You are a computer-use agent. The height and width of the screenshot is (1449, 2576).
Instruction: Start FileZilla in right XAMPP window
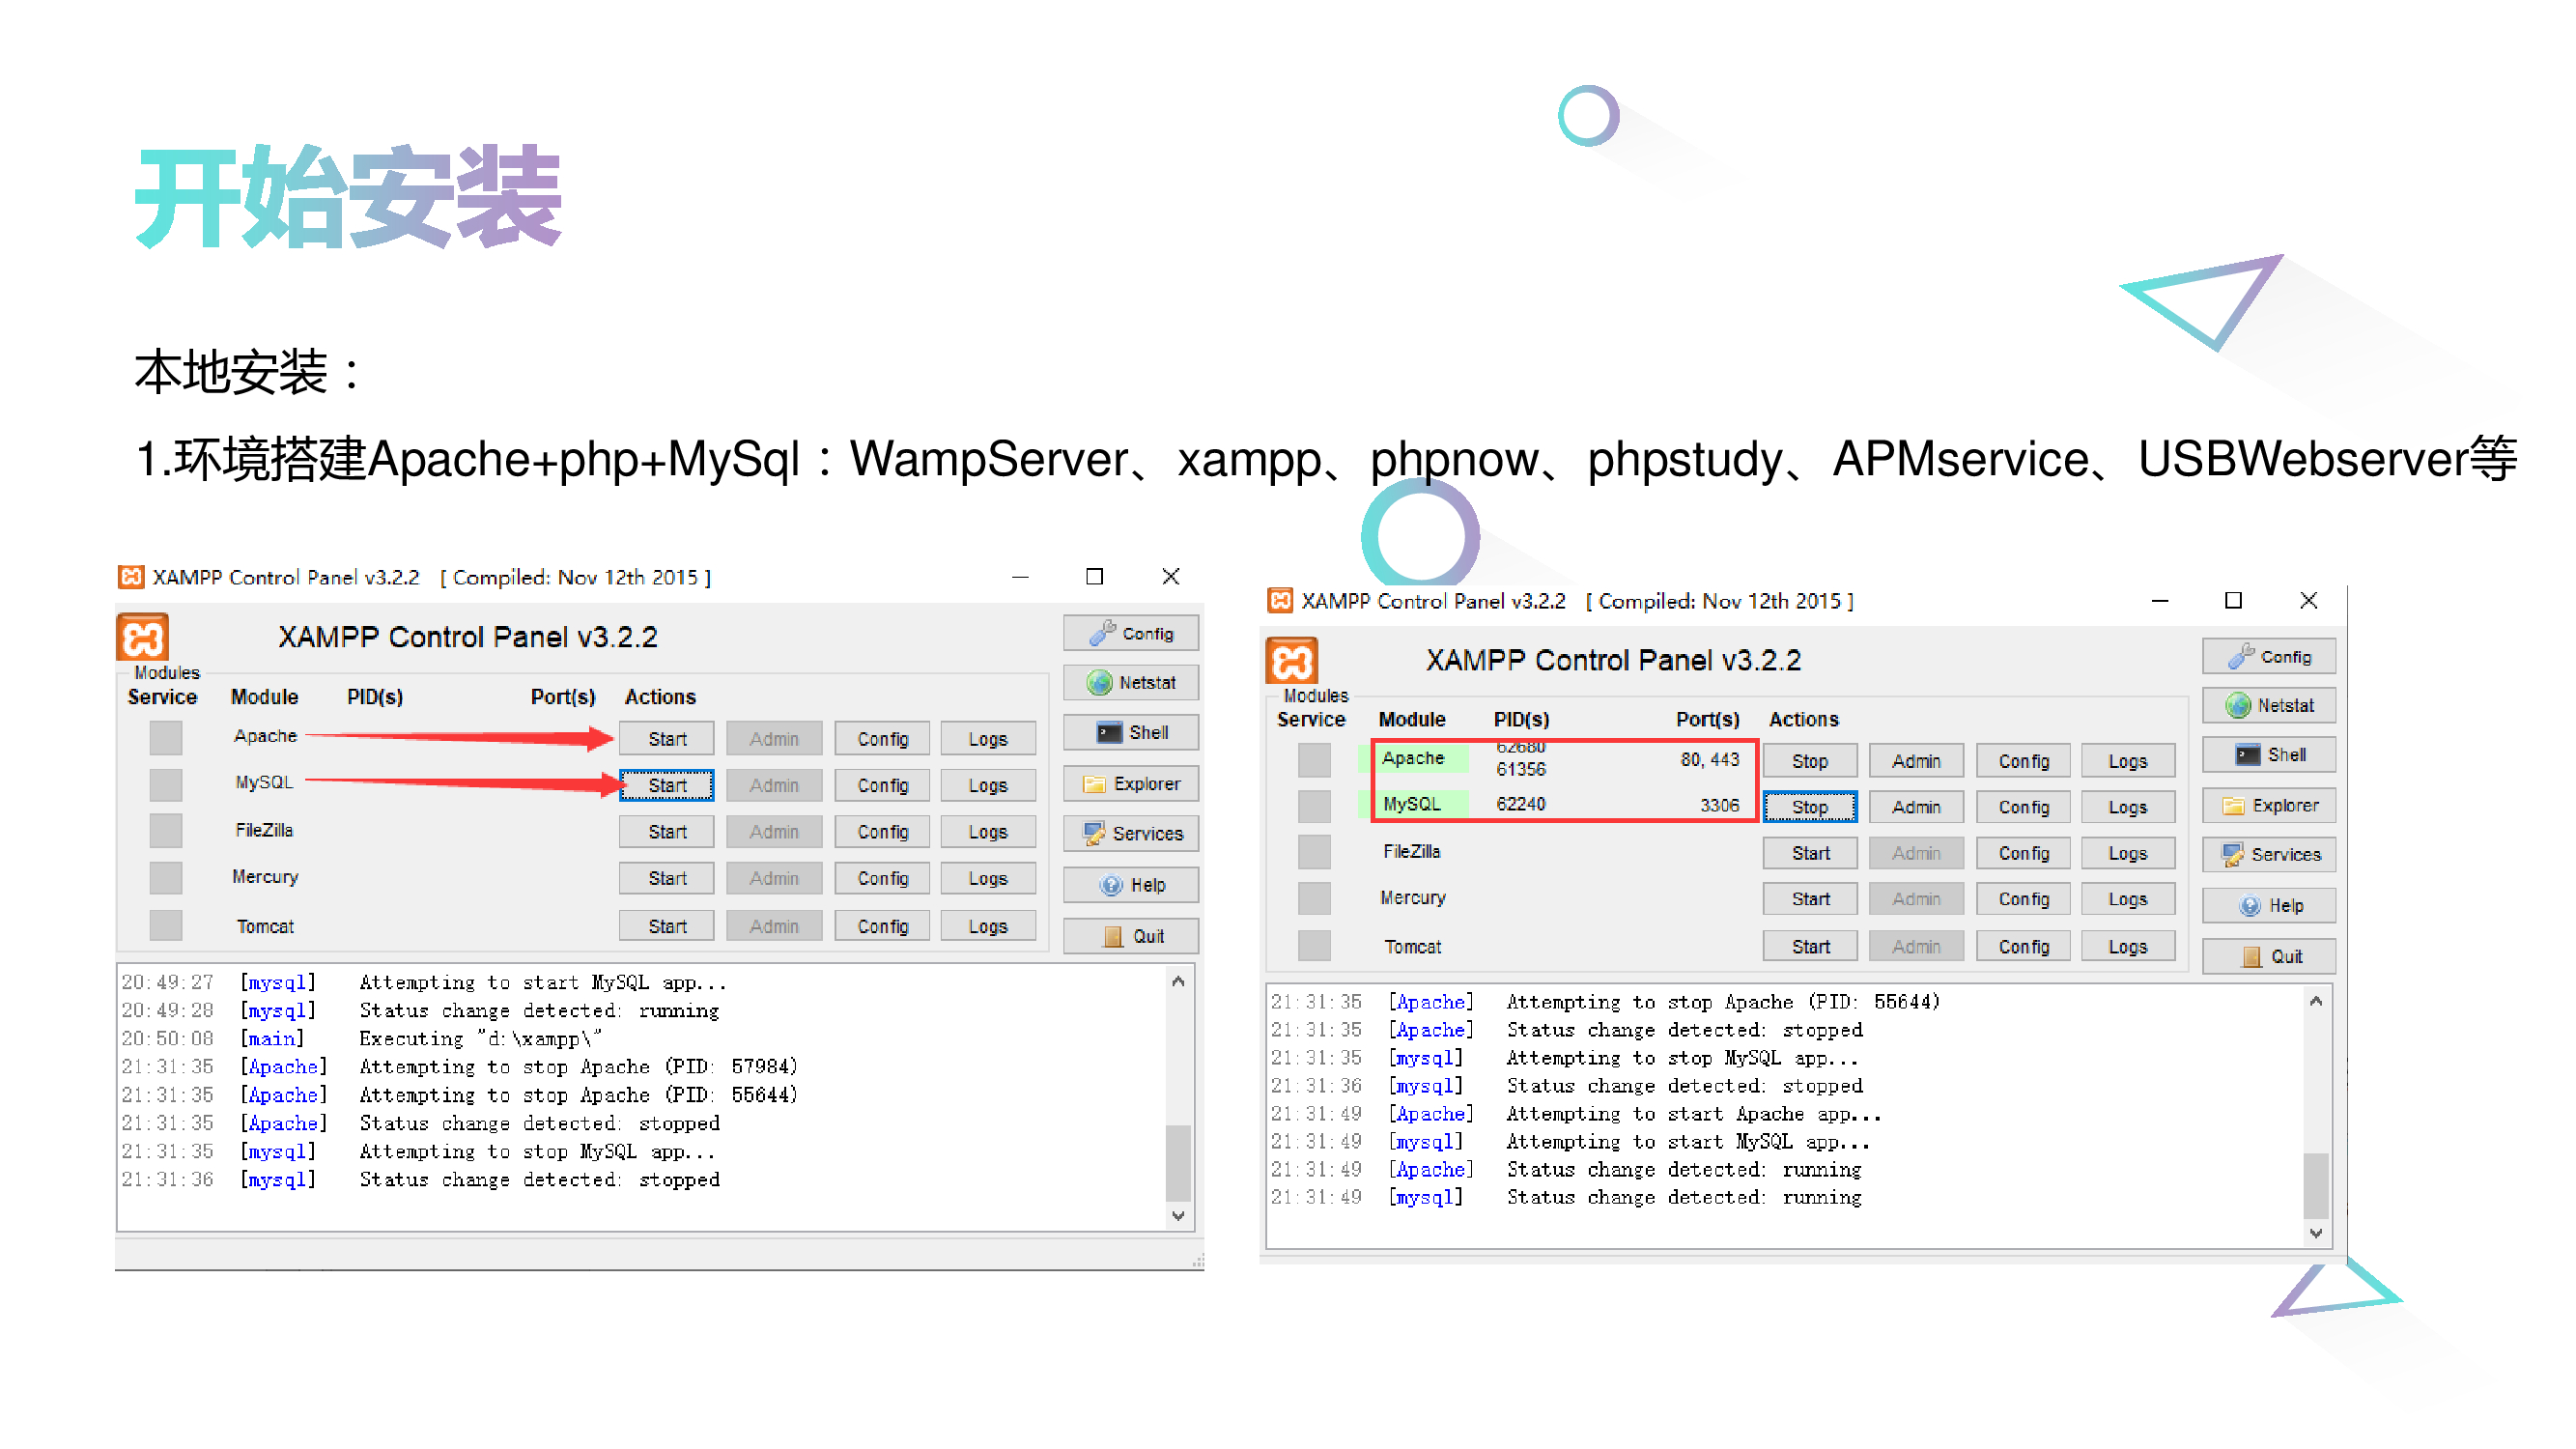click(x=1809, y=853)
